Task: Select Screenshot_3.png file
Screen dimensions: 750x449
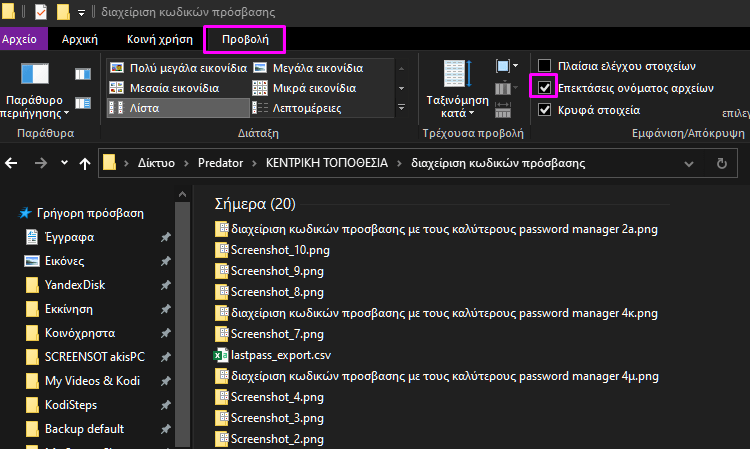Action: coord(269,418)
